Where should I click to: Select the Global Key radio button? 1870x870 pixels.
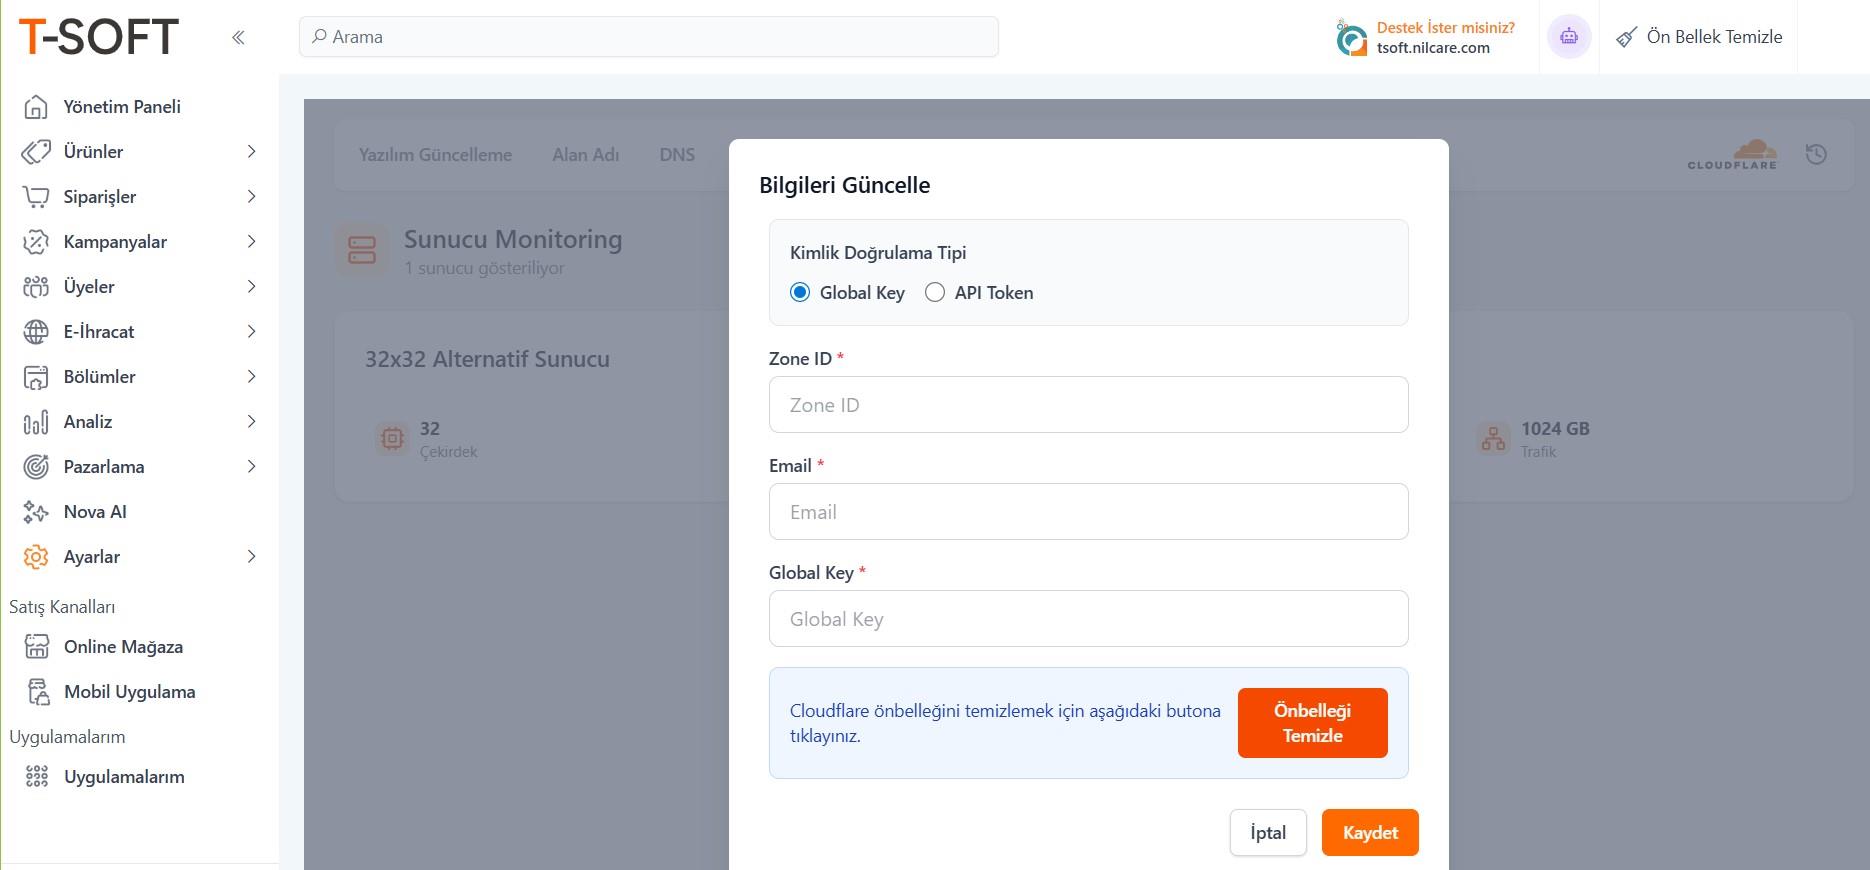pos(800,293)
